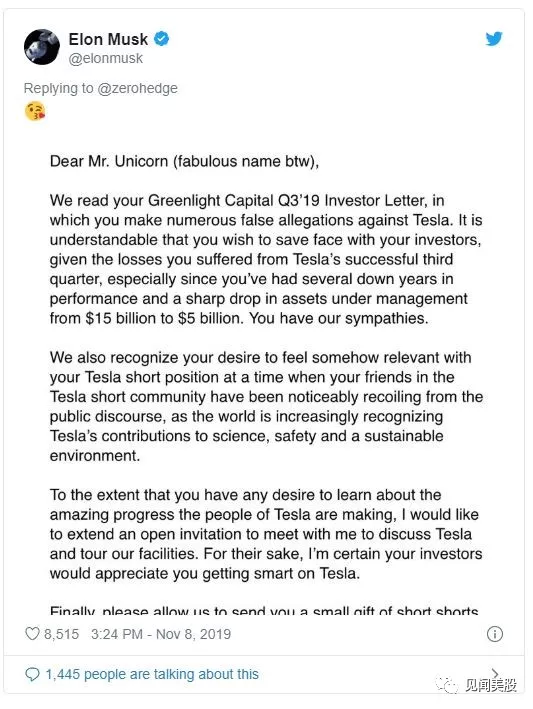Viewport: 533px width, 709px height.
Task: Click the blue verified badge
Action: (161, 39)
